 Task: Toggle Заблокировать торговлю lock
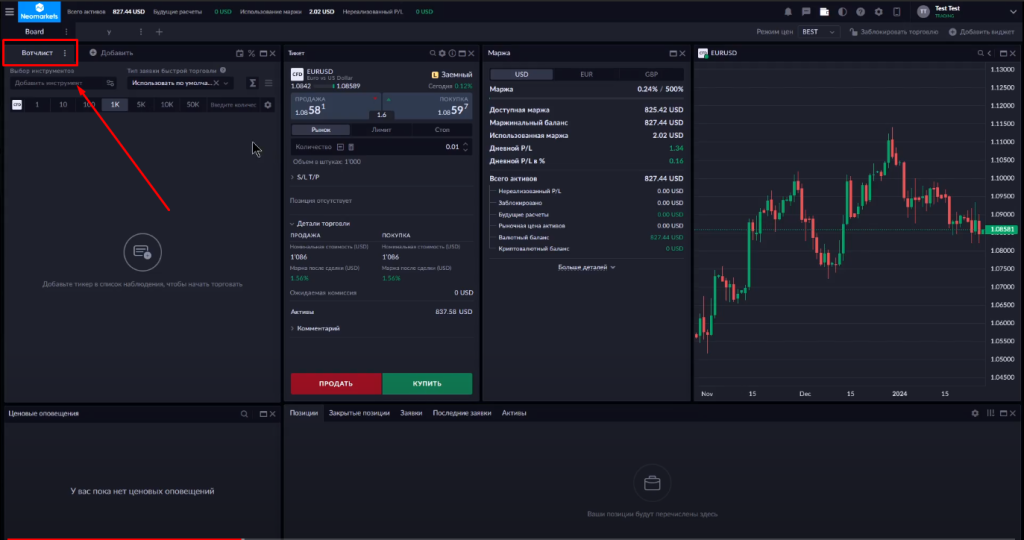(893, 31)
